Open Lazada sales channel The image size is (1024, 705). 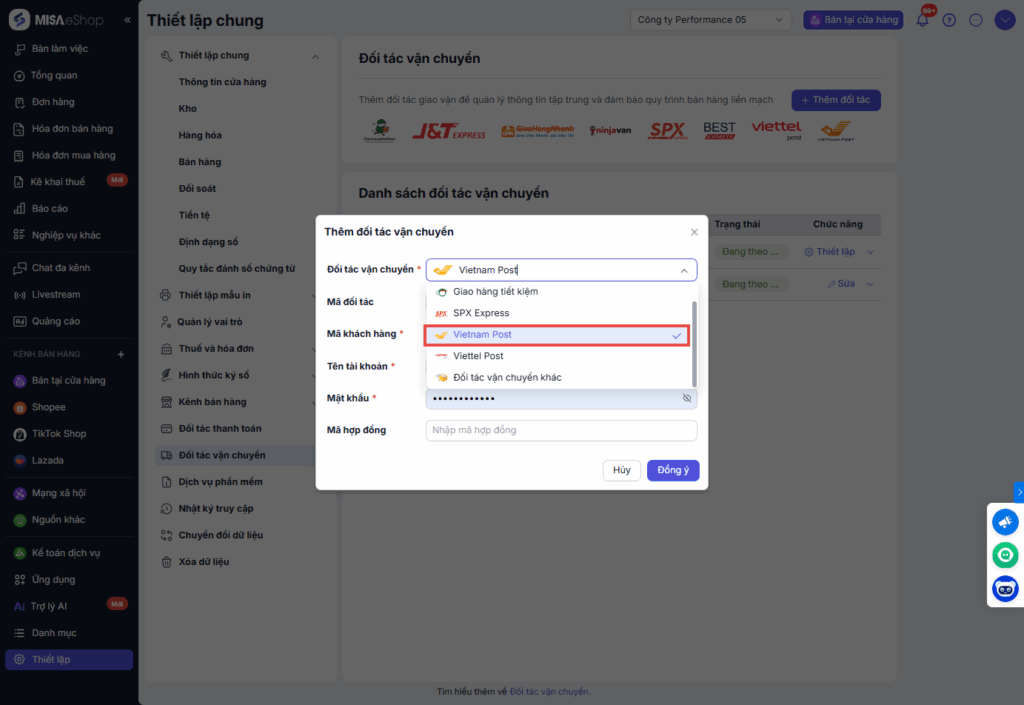pos(48,461)
